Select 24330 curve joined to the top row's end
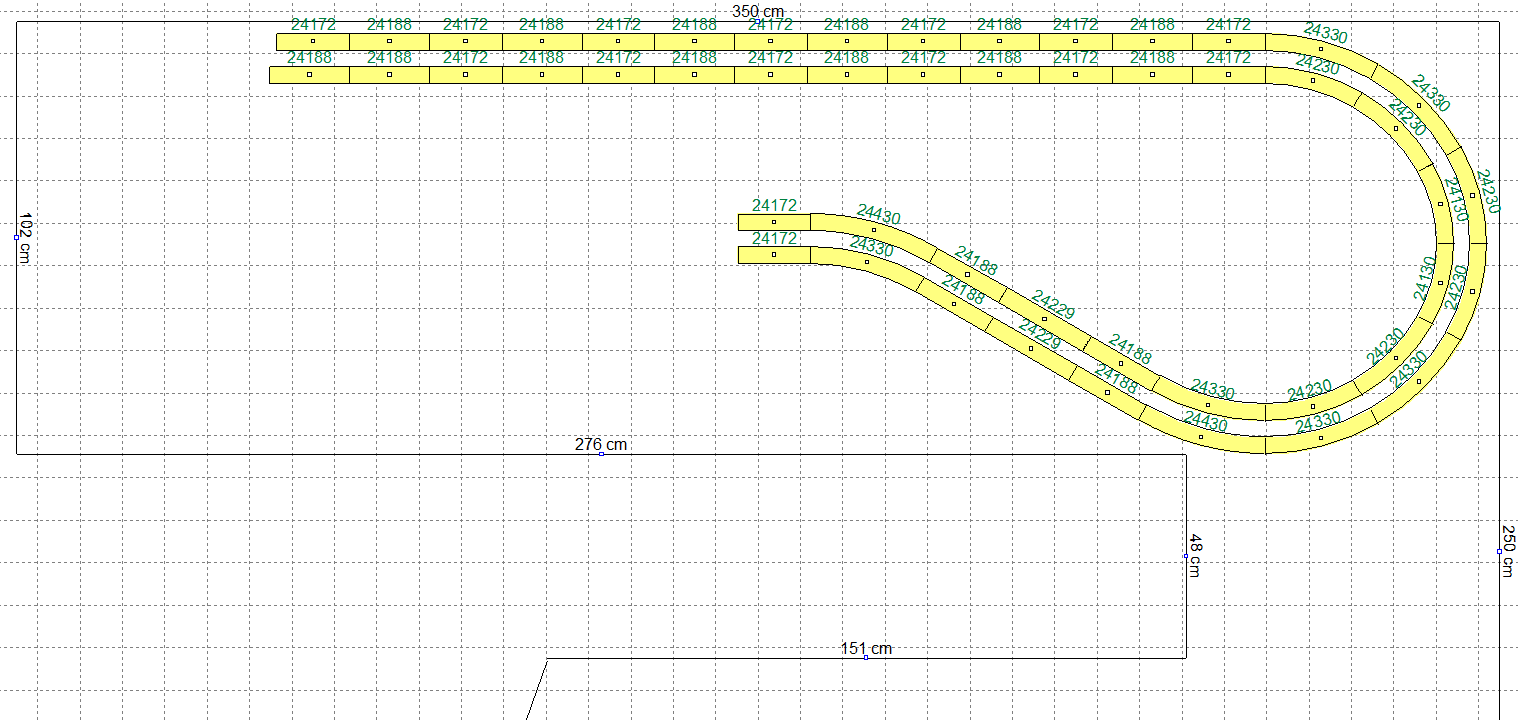The image size is (1518, 720). coord(1320,48)
